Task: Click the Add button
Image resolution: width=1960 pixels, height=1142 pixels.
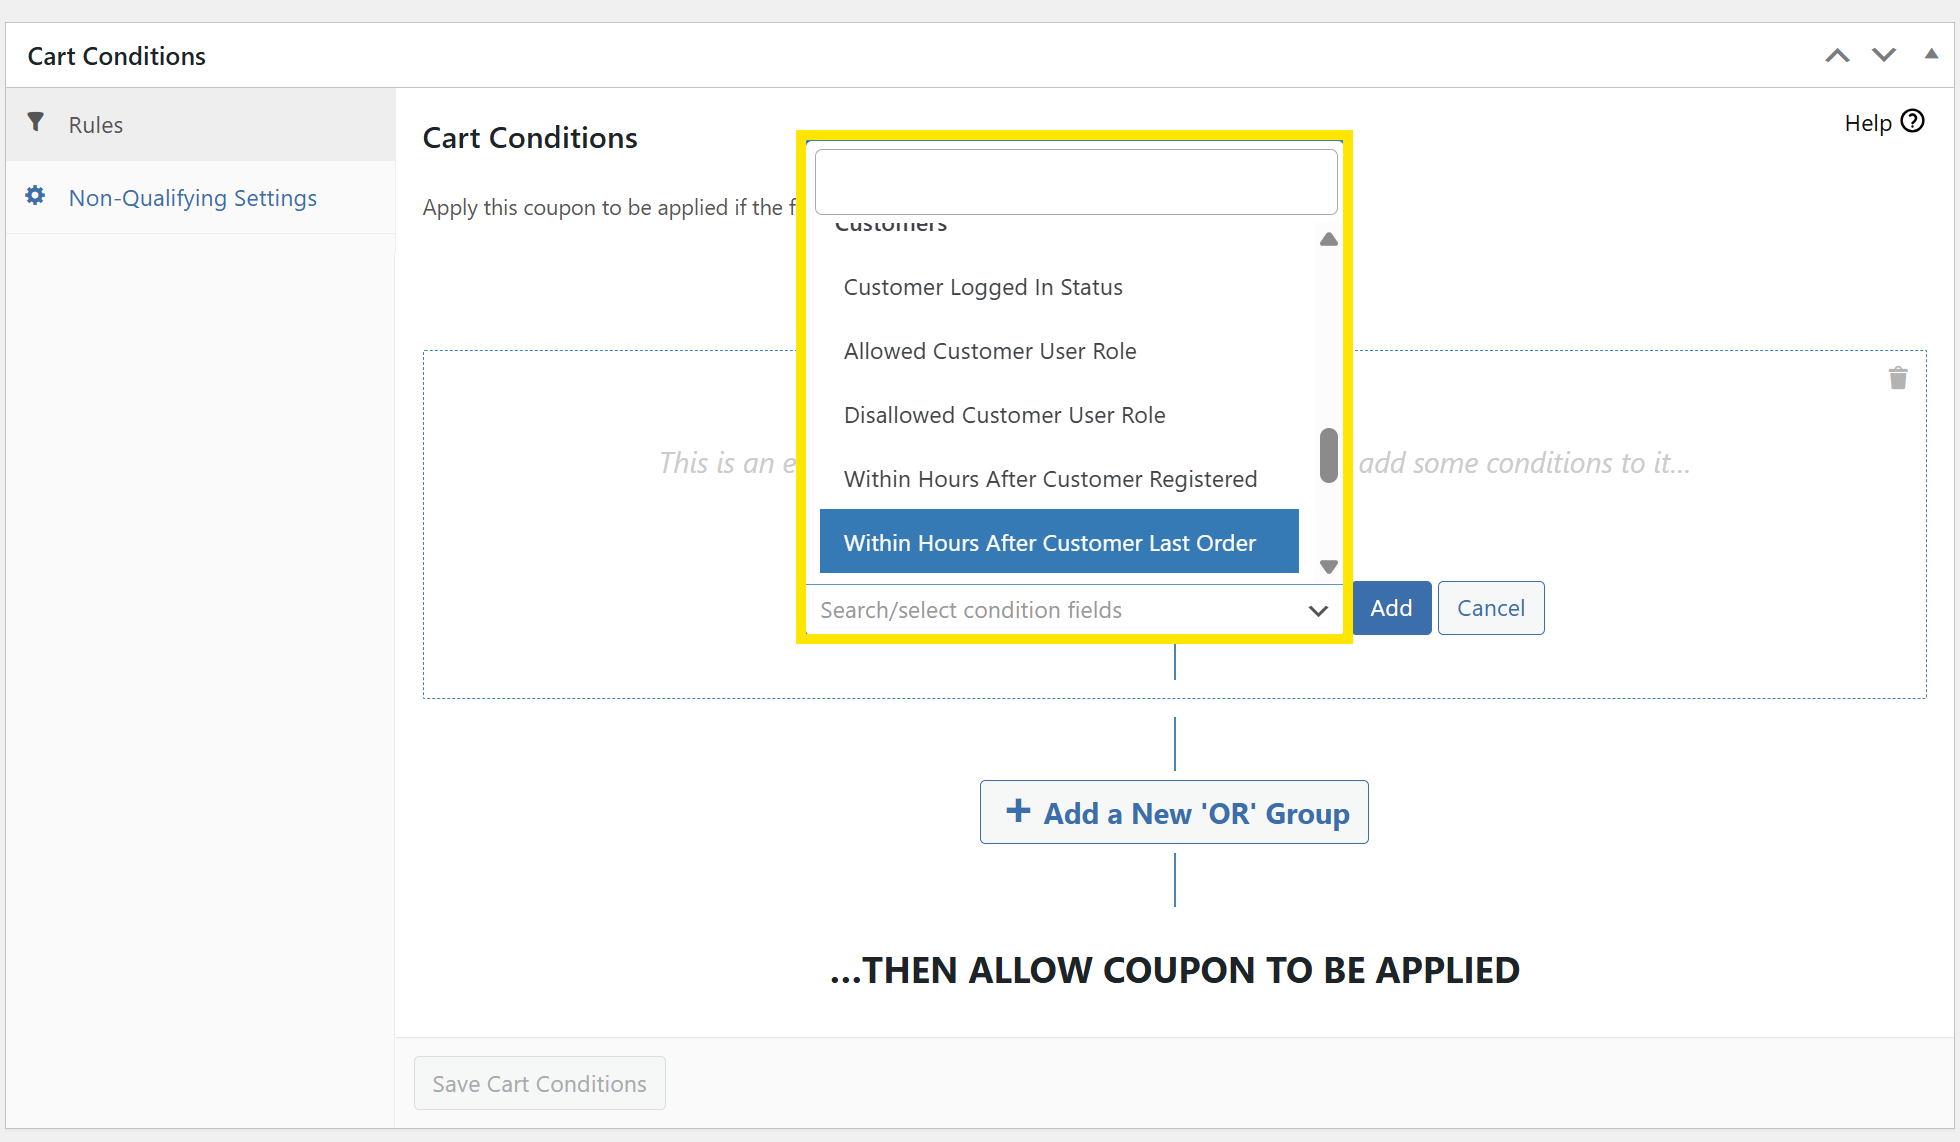Action: click(x=1391, y=608)
